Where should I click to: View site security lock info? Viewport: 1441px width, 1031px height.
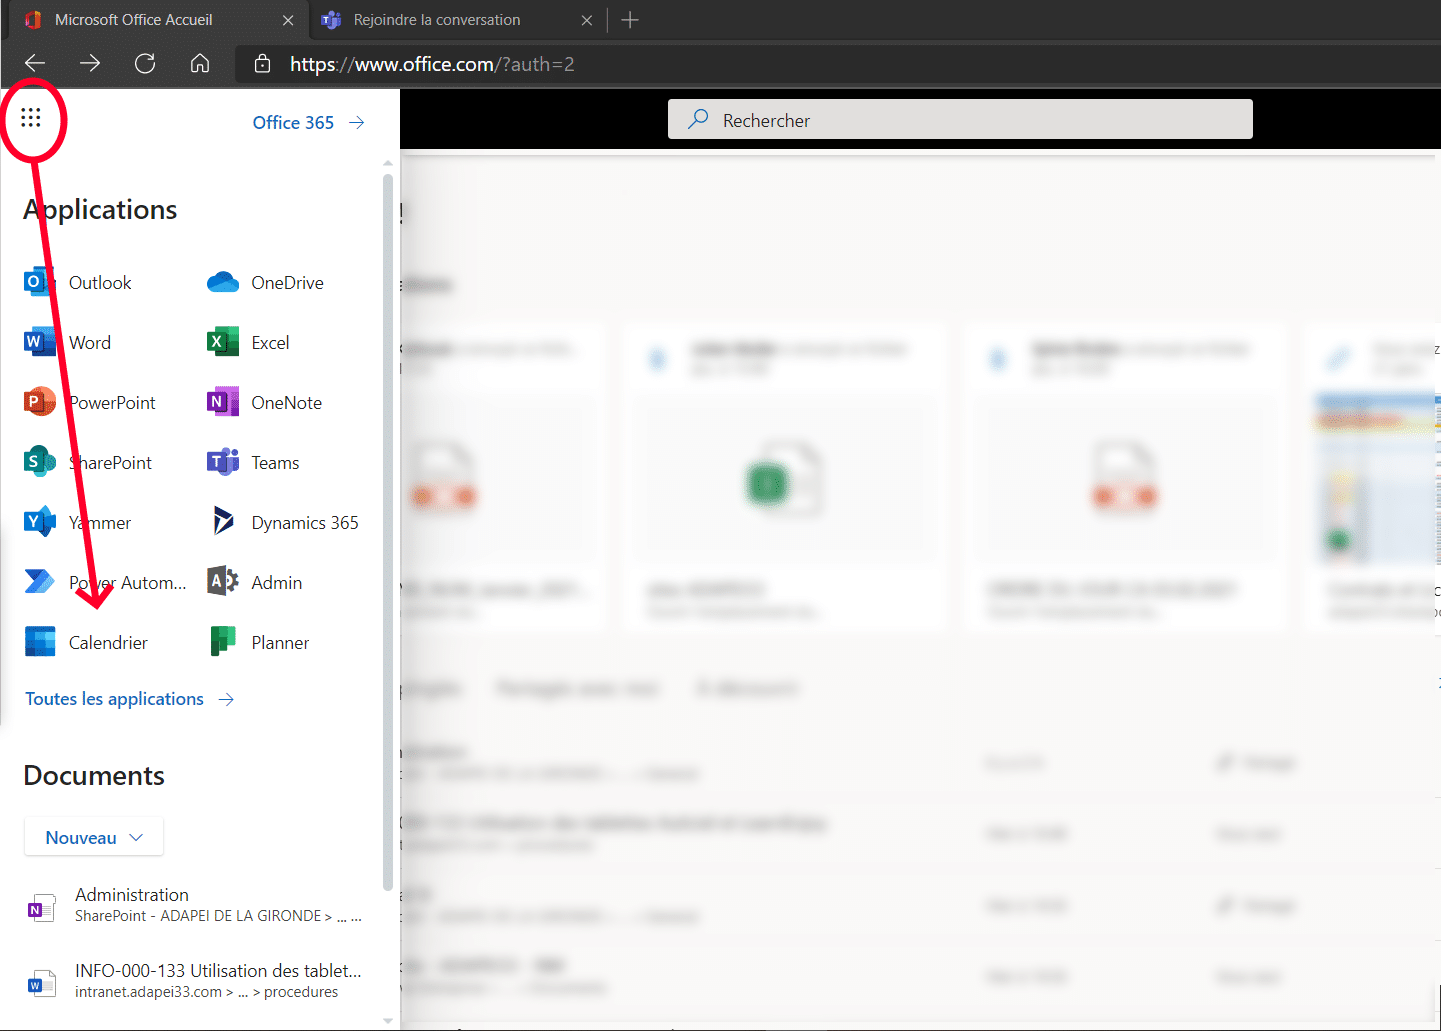click(262, 64)
